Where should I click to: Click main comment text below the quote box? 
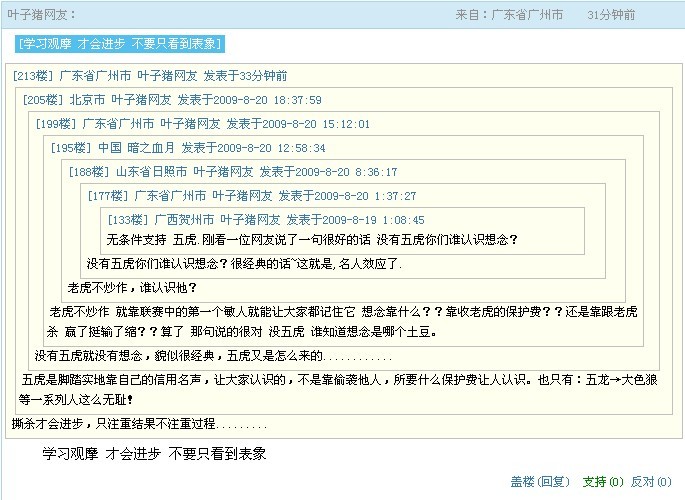[x=154, y=454]
